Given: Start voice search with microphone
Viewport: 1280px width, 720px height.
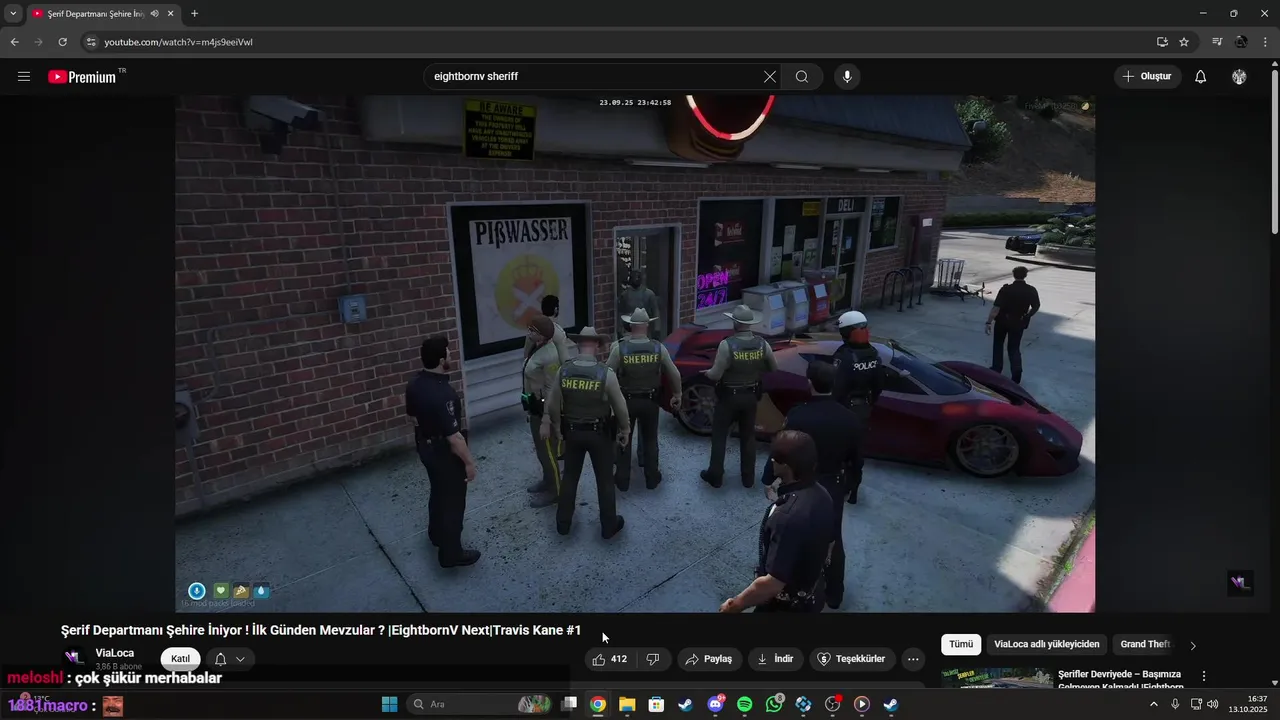Looking at the screenshot, I should [x=847, y=77].
